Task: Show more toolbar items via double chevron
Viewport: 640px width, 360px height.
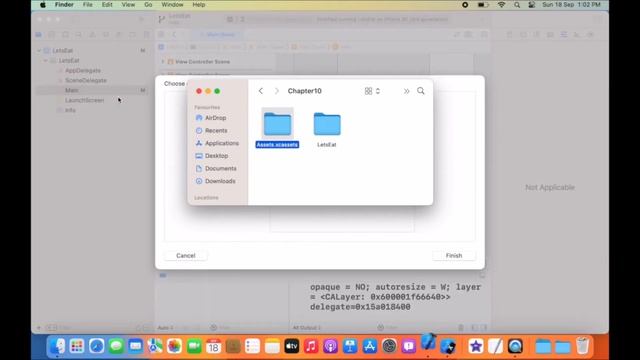Action: 407,91
